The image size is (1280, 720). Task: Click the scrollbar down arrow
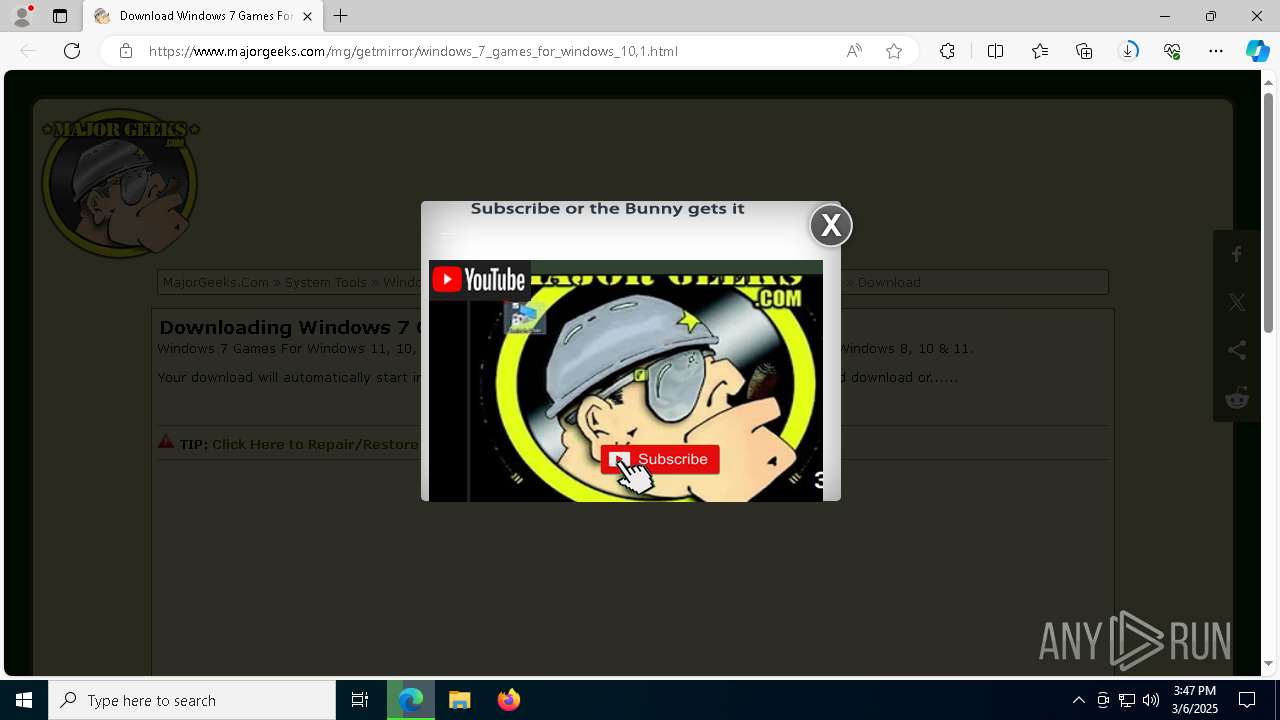click(x=1268, y=663)
